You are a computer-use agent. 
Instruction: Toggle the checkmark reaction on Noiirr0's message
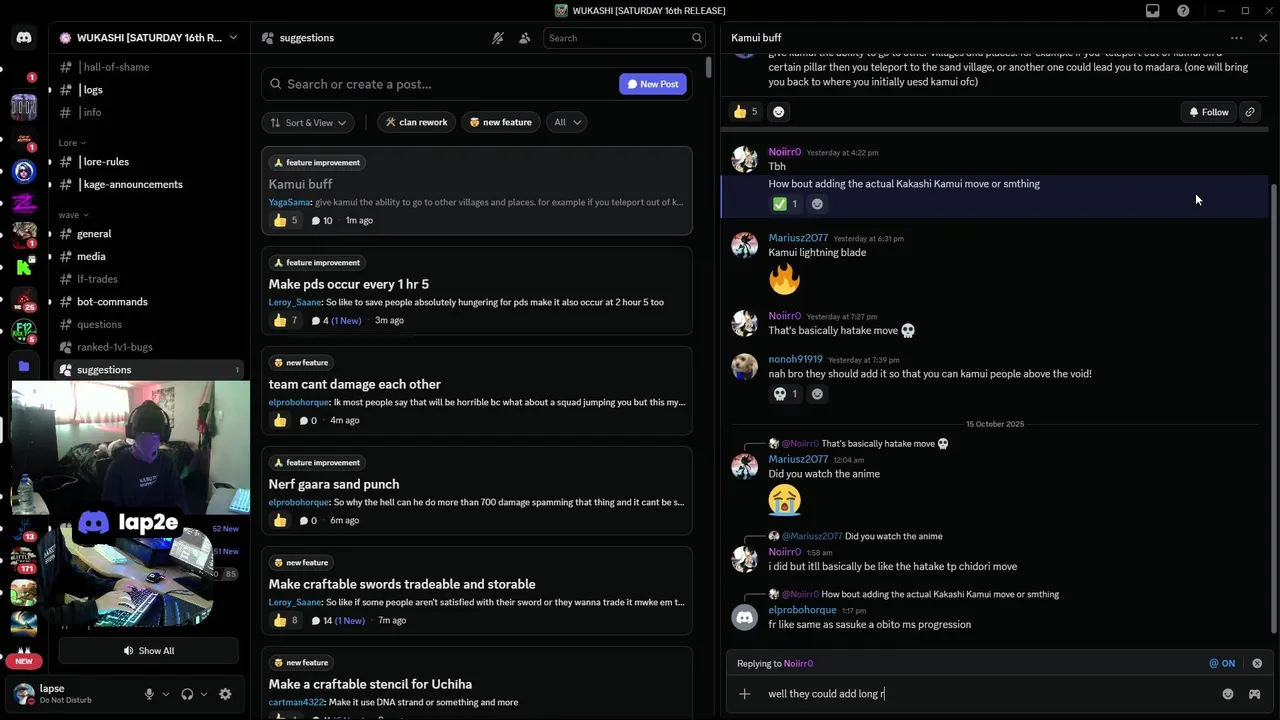[x=785, y=204]
